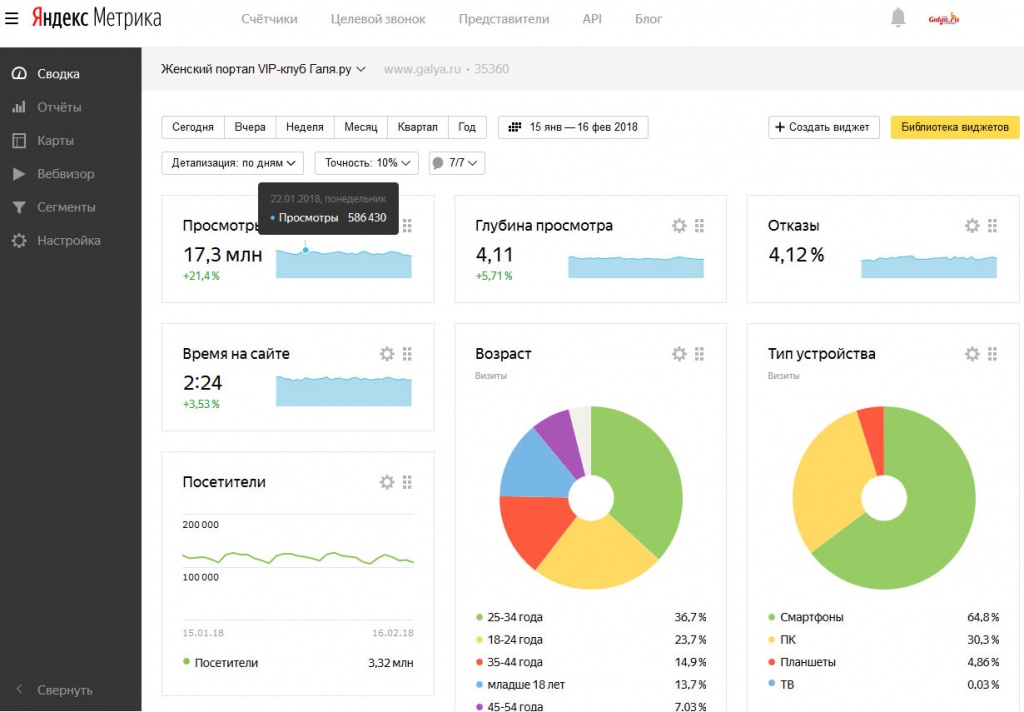Screen dimensions: 1024x712
Task: Open settings gear on Время на сайте widget
Action: click(x=387, y=354)
